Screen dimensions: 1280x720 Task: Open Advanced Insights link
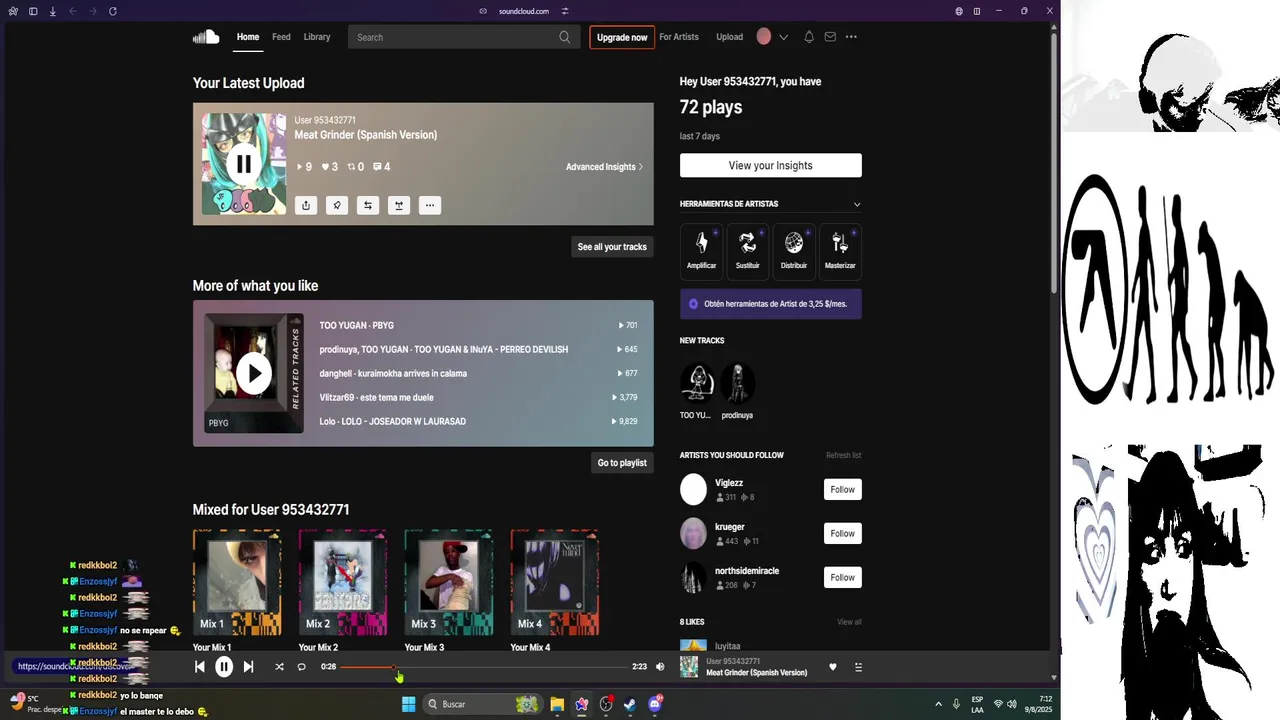pos(604,167)
